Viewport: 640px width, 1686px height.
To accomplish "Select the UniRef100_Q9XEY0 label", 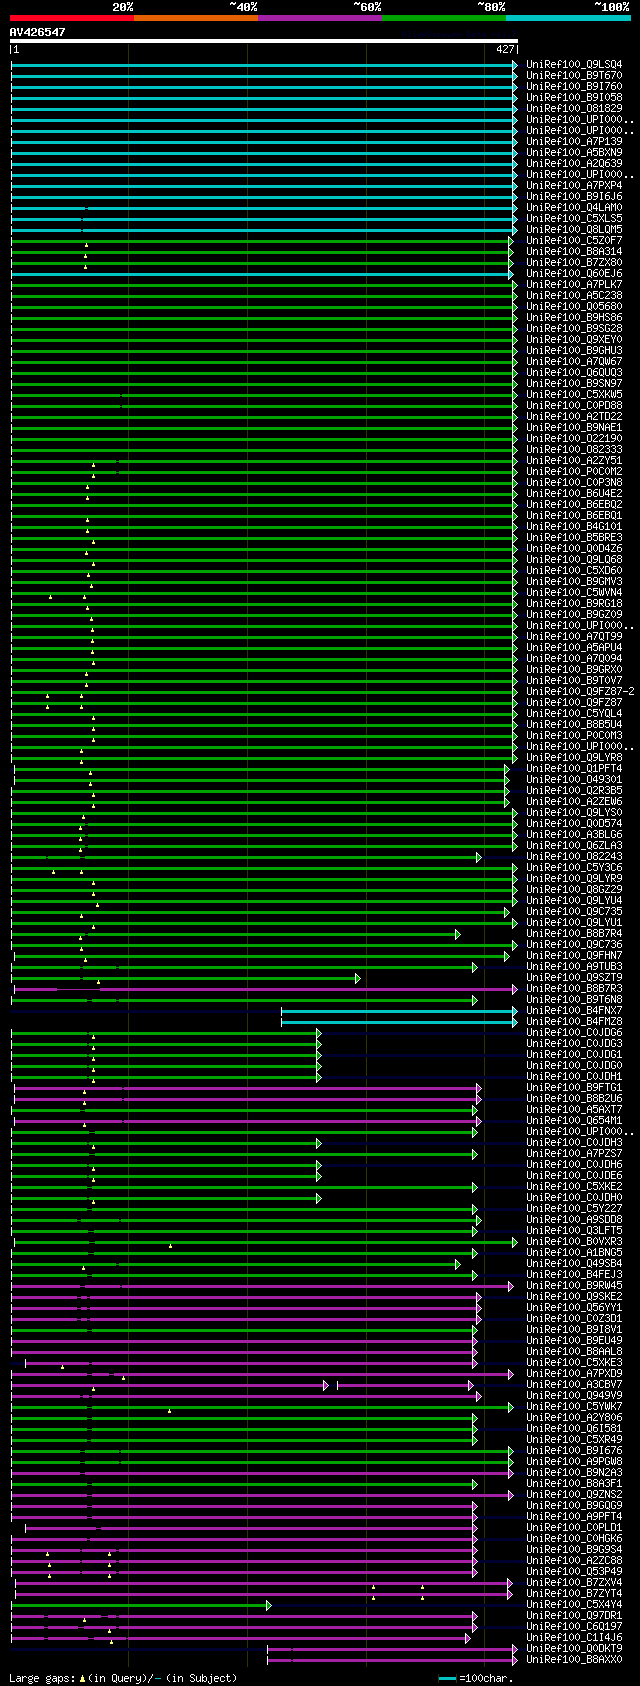I will click(x=574, y=339).
